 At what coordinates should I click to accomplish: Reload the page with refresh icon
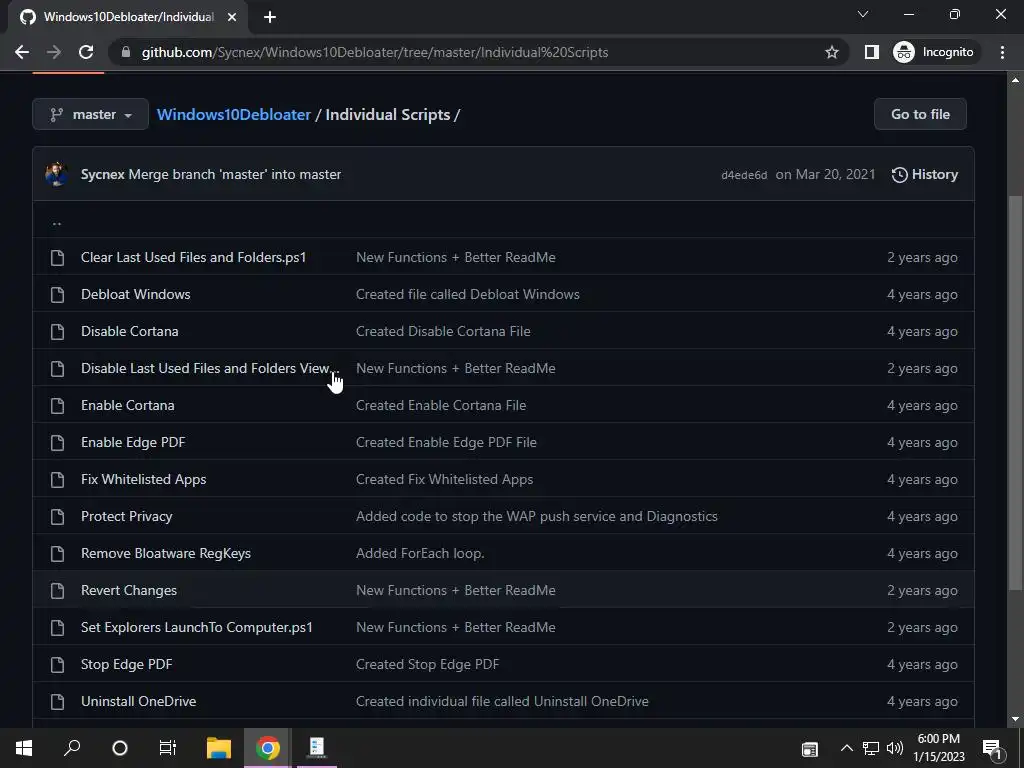click(86, 52)
